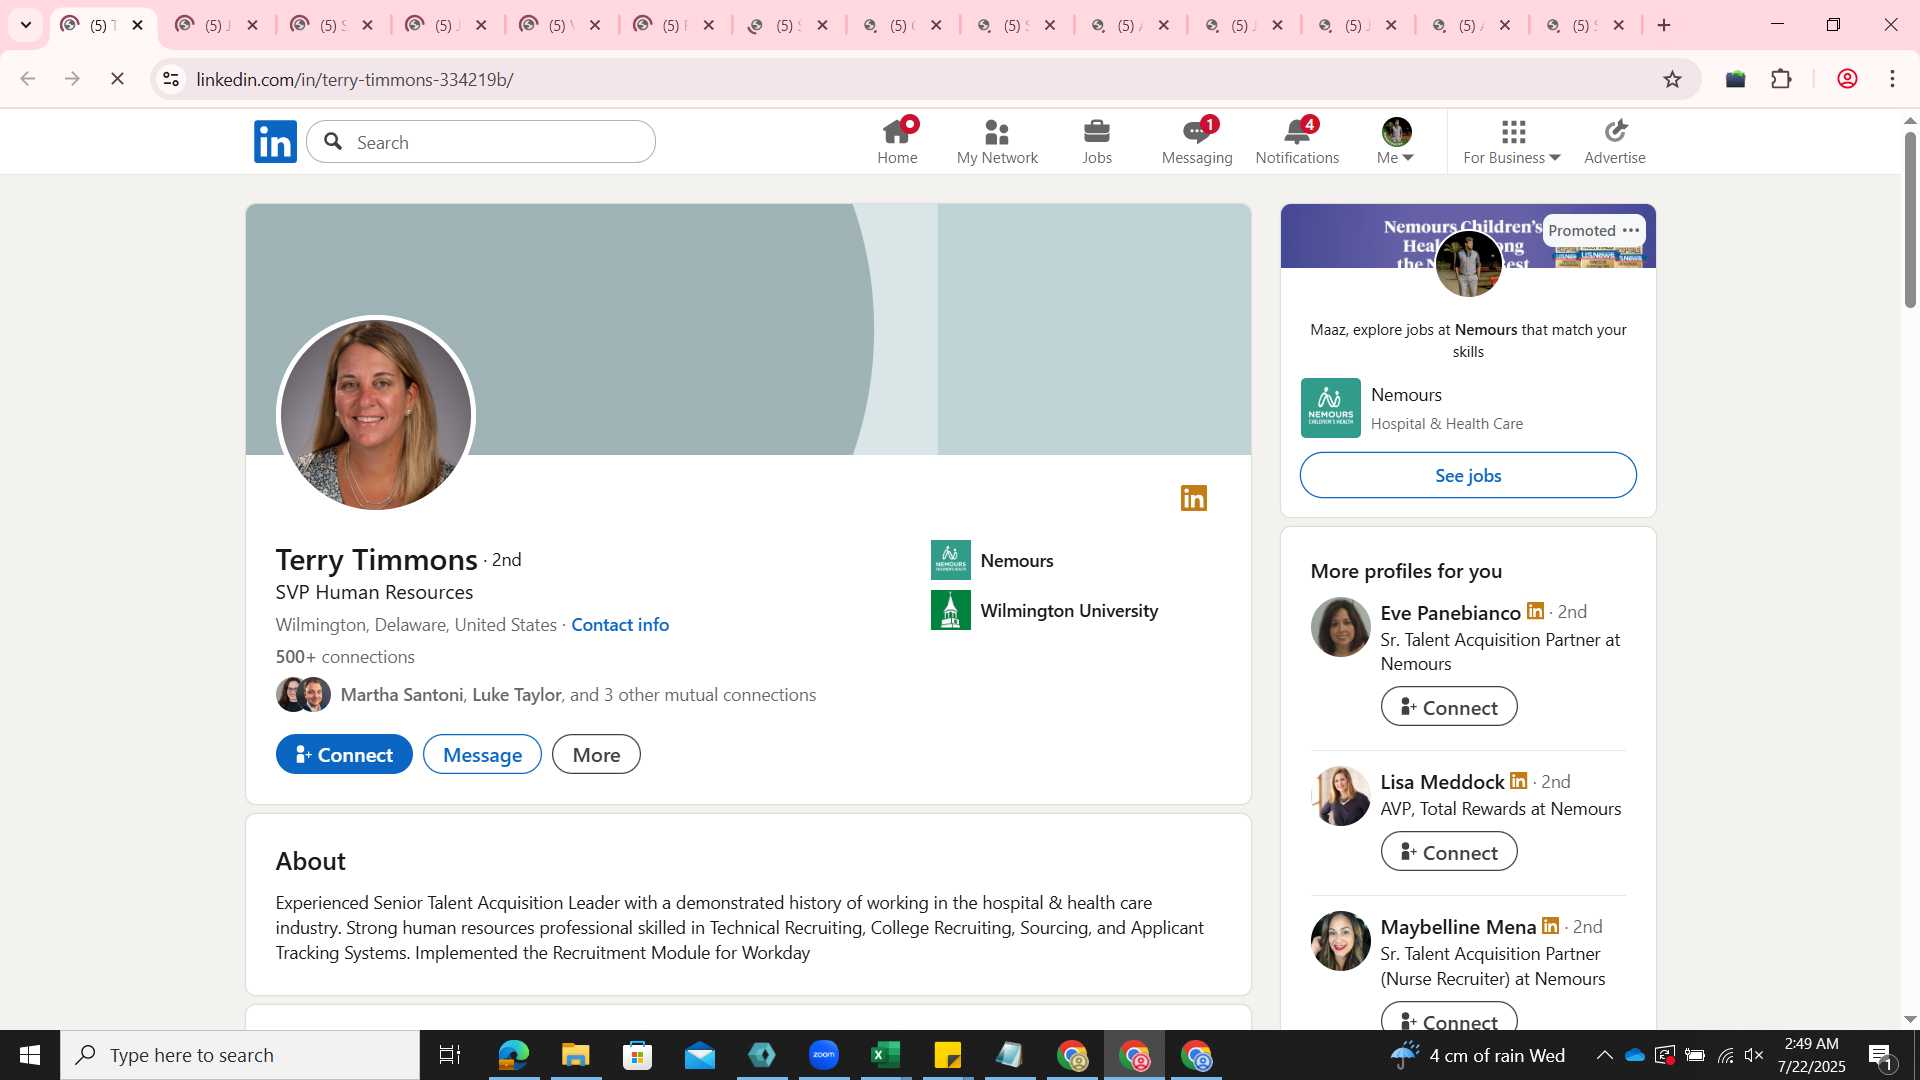
Task: Open Chrome three-dot menu
Action: [1892, 79]
